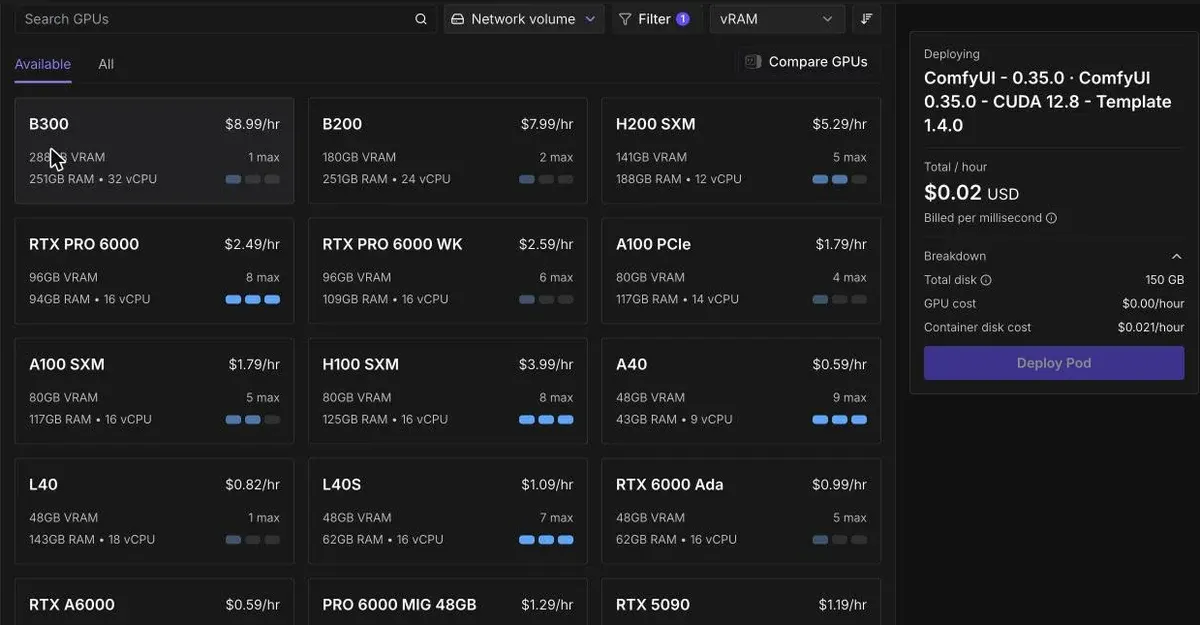Select the H200 SXM GPU card
Viewport: 1200px width, 625px height.
tap(741, 151)
